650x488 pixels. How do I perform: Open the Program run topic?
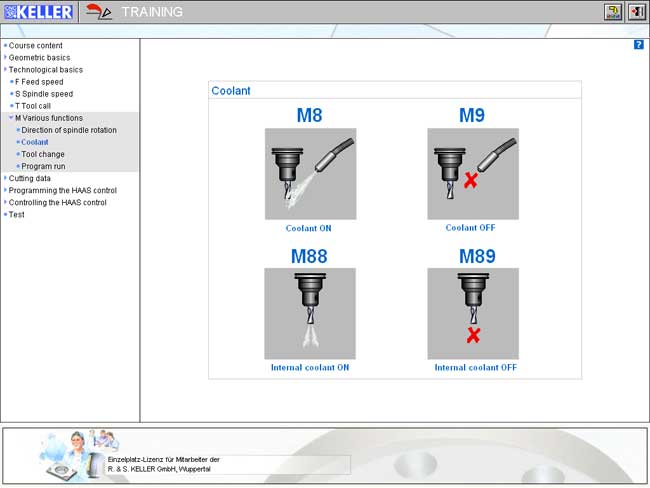(43, 166)
